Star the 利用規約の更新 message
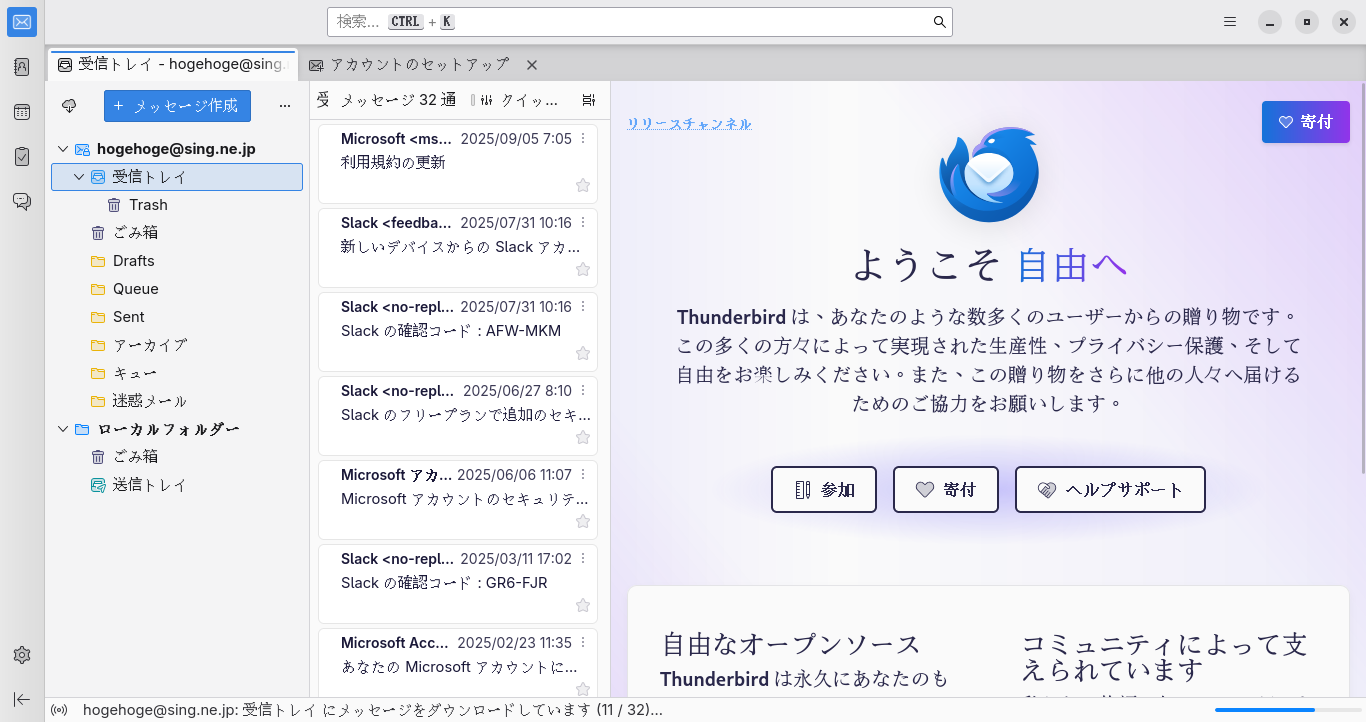The height and width of the screenshot is (722, 1366). point(583,185)
